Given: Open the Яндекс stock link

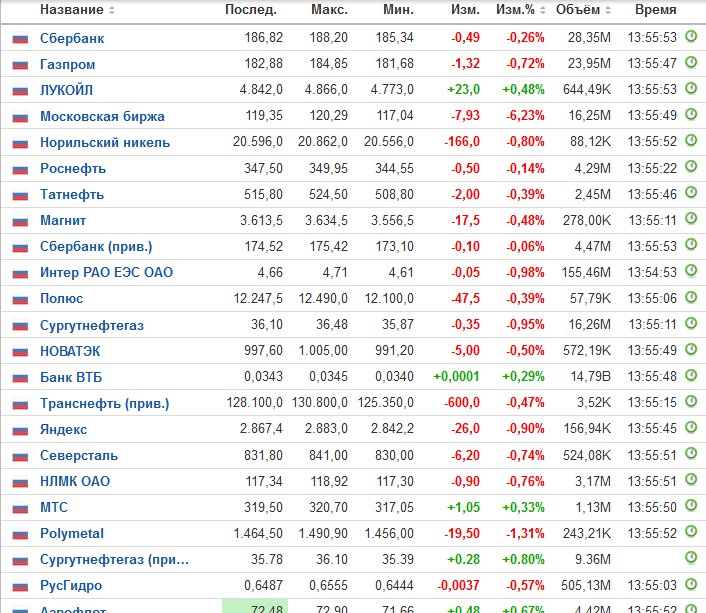Looking at the screenshot, I should tap(63, 429).
